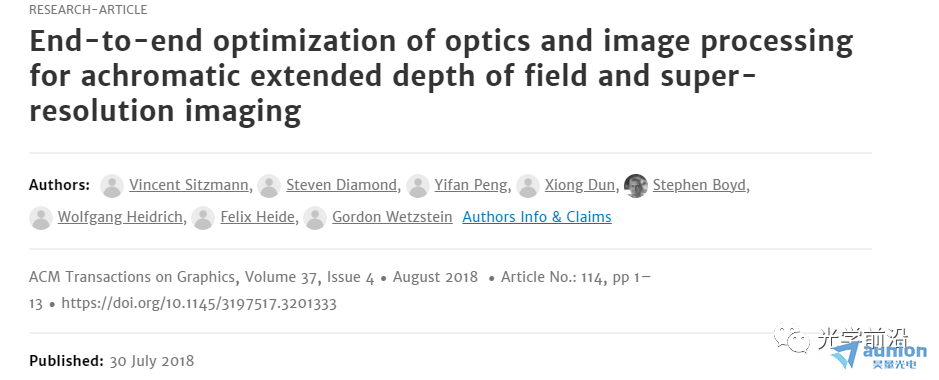939x380 pixels.
Task: Click Yifan Peng's avatar icon
Action: (x=417, y=186)
